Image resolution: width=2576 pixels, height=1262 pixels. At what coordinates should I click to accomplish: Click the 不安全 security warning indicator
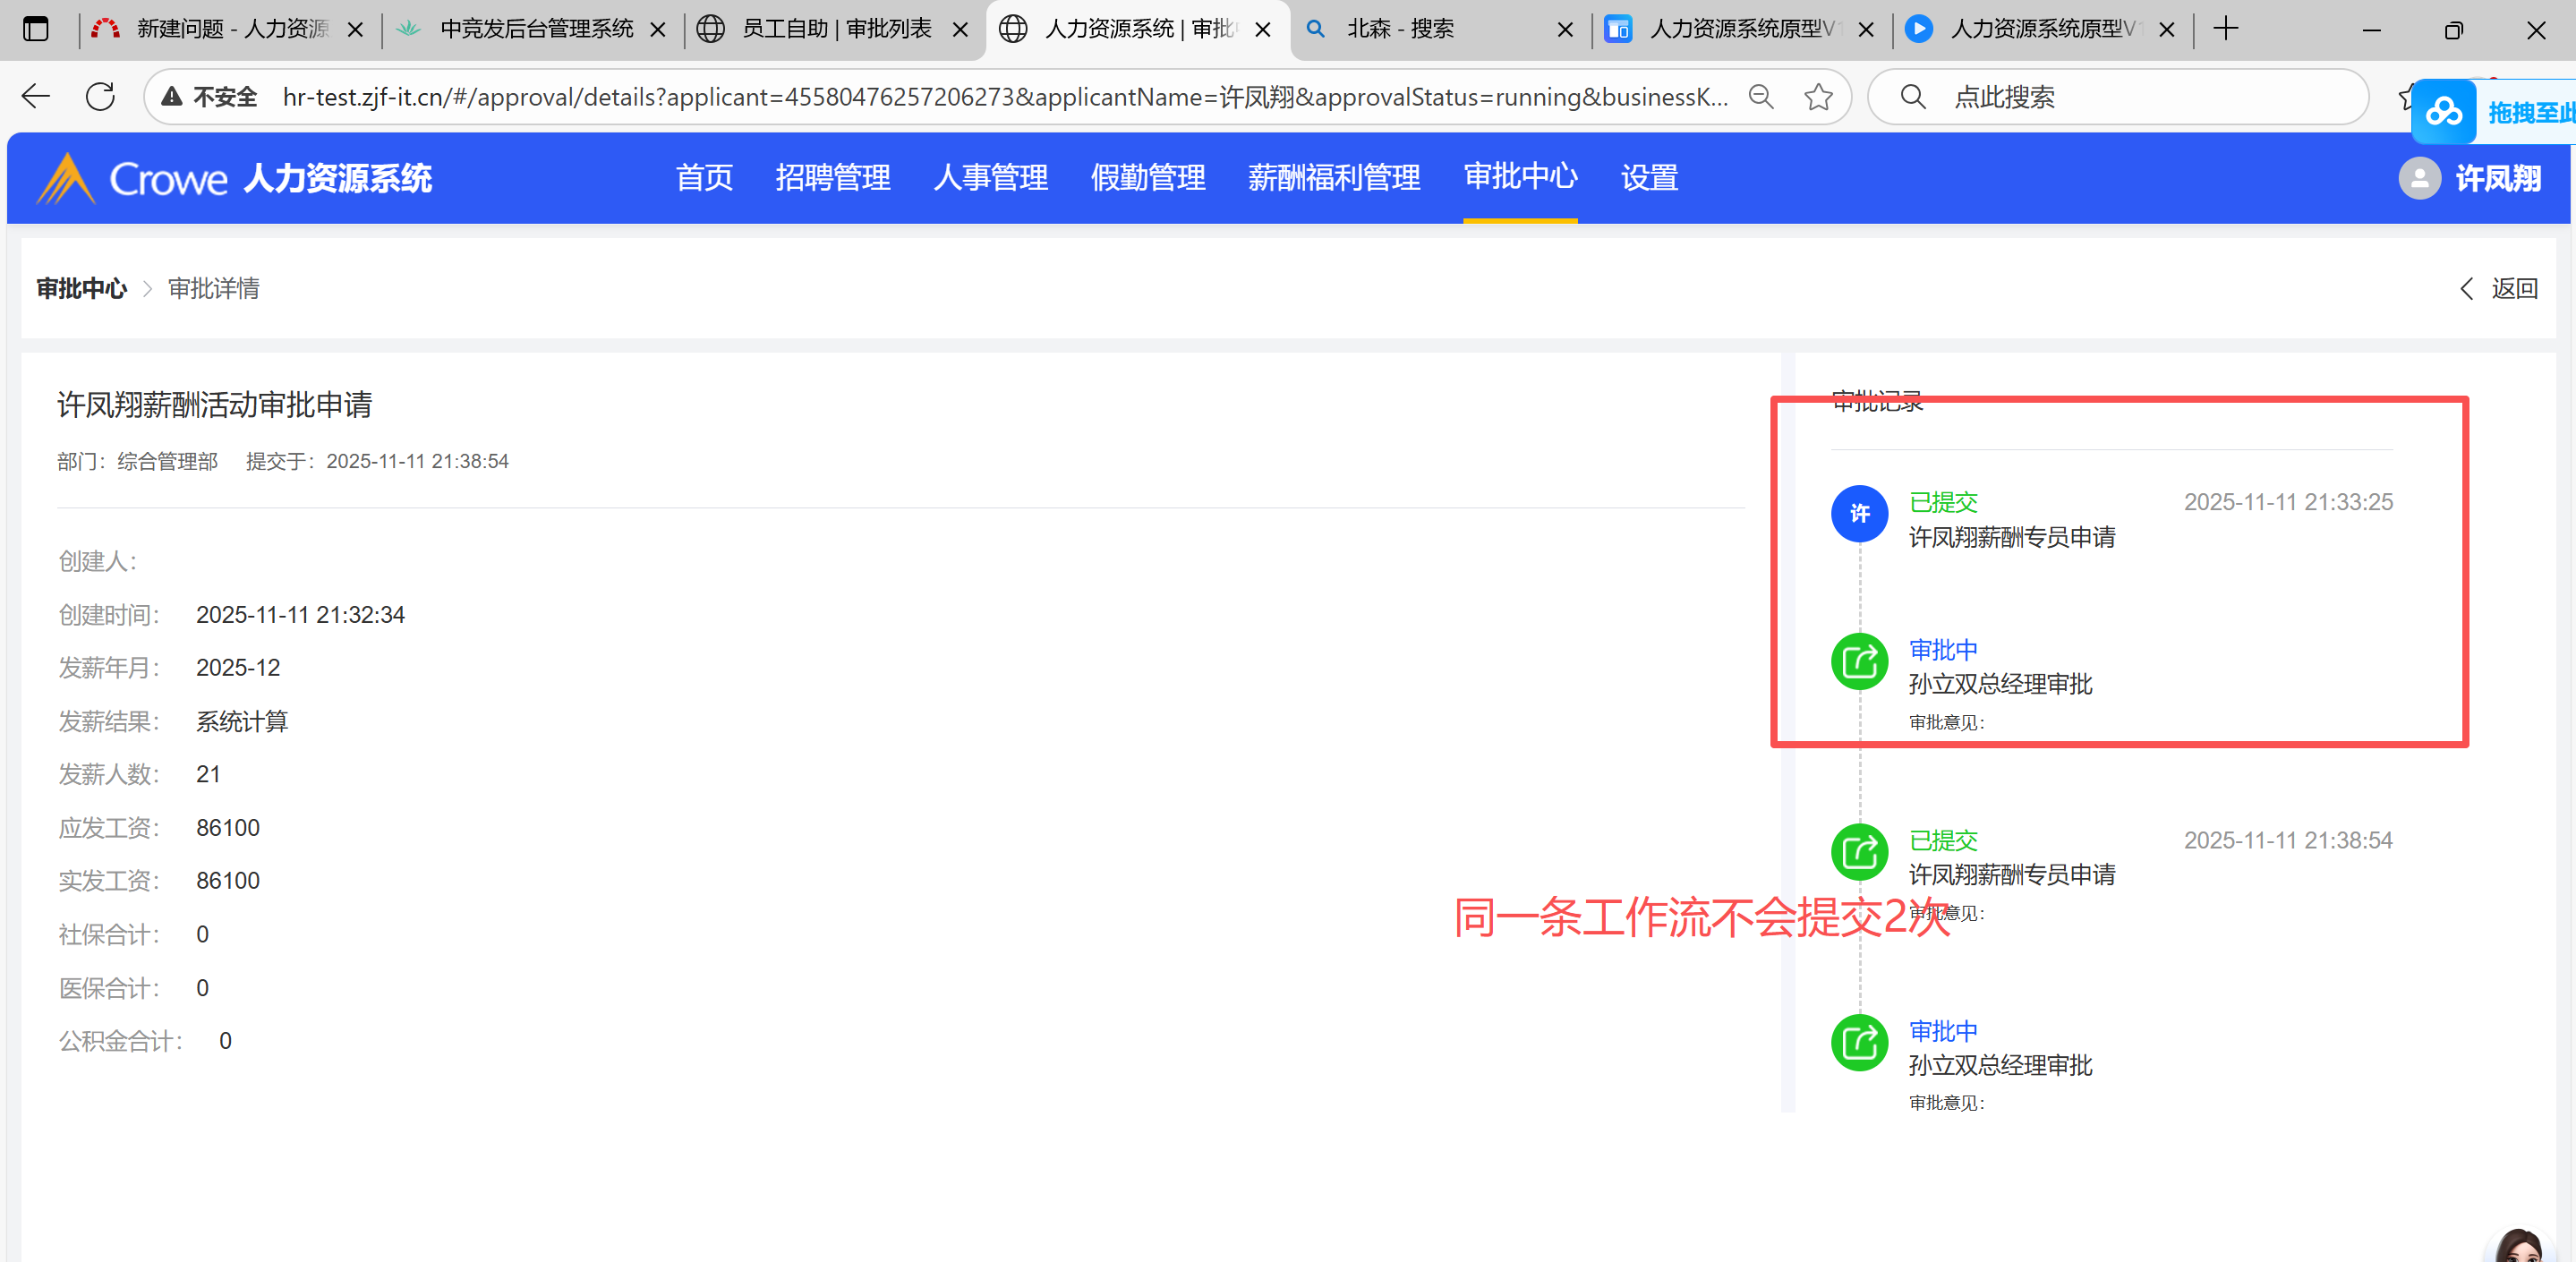[211, 97]
